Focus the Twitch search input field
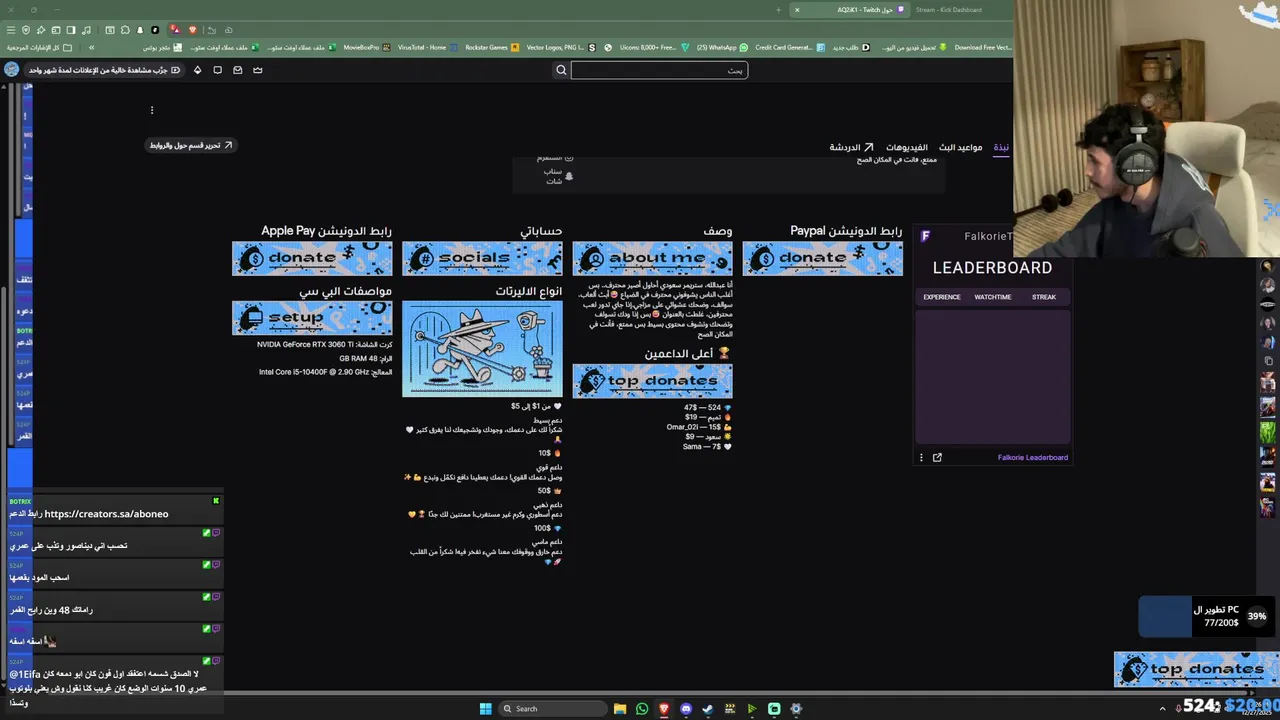Image resolution: width=1280 pixels, height=720 pixels. click(x=659, y=70)
